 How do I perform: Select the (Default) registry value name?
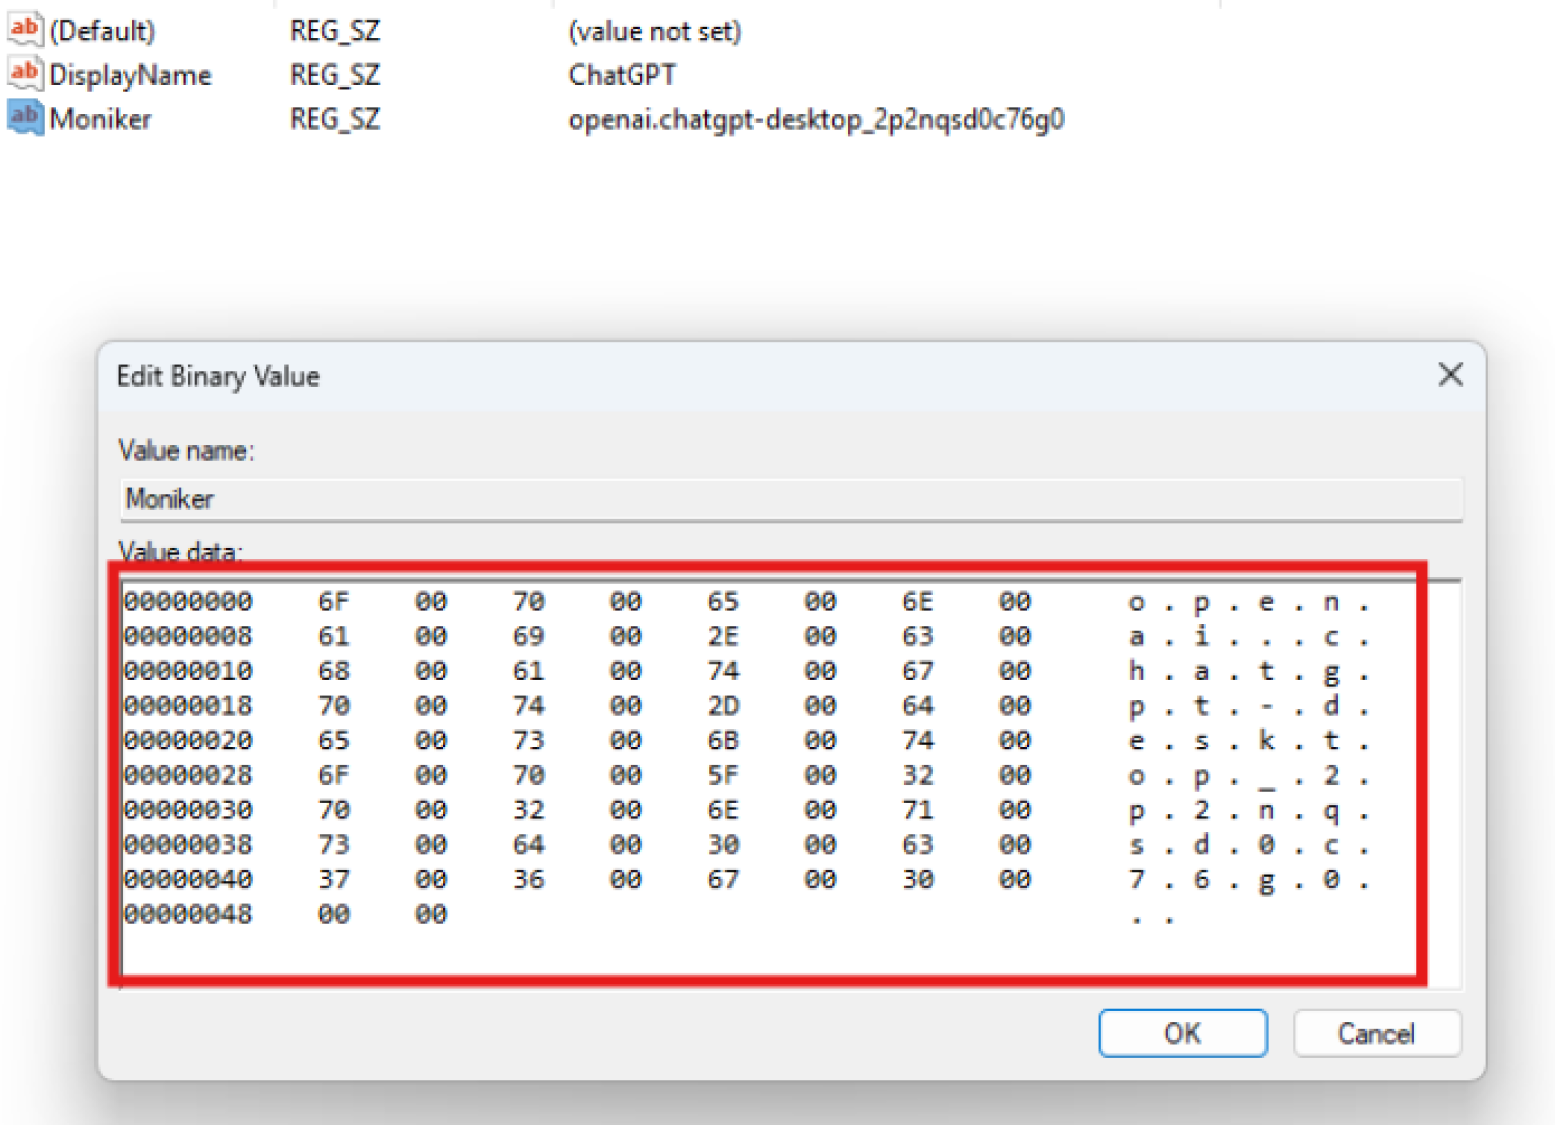click(x=102, y=31)
